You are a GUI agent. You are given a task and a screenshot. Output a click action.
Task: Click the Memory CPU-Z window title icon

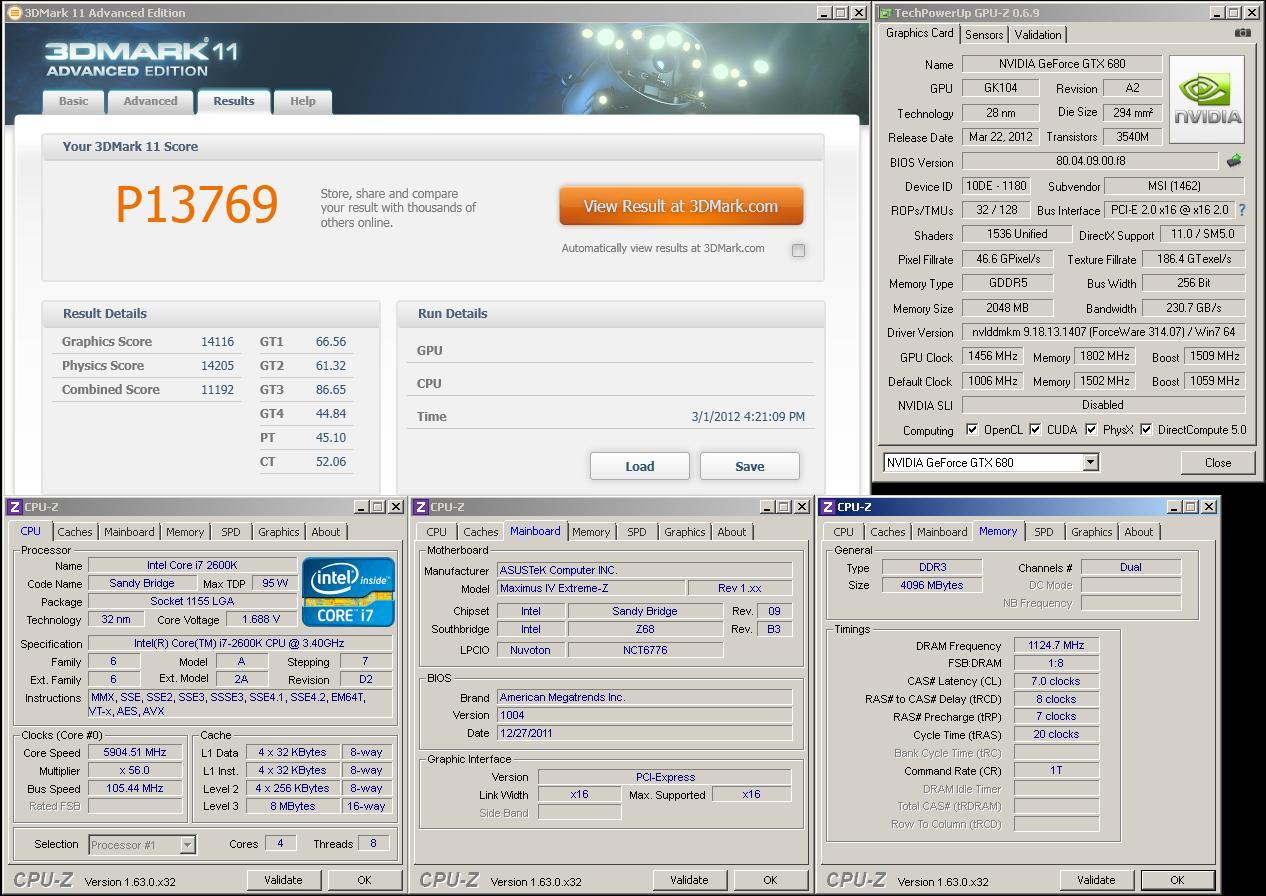(828, 507)
